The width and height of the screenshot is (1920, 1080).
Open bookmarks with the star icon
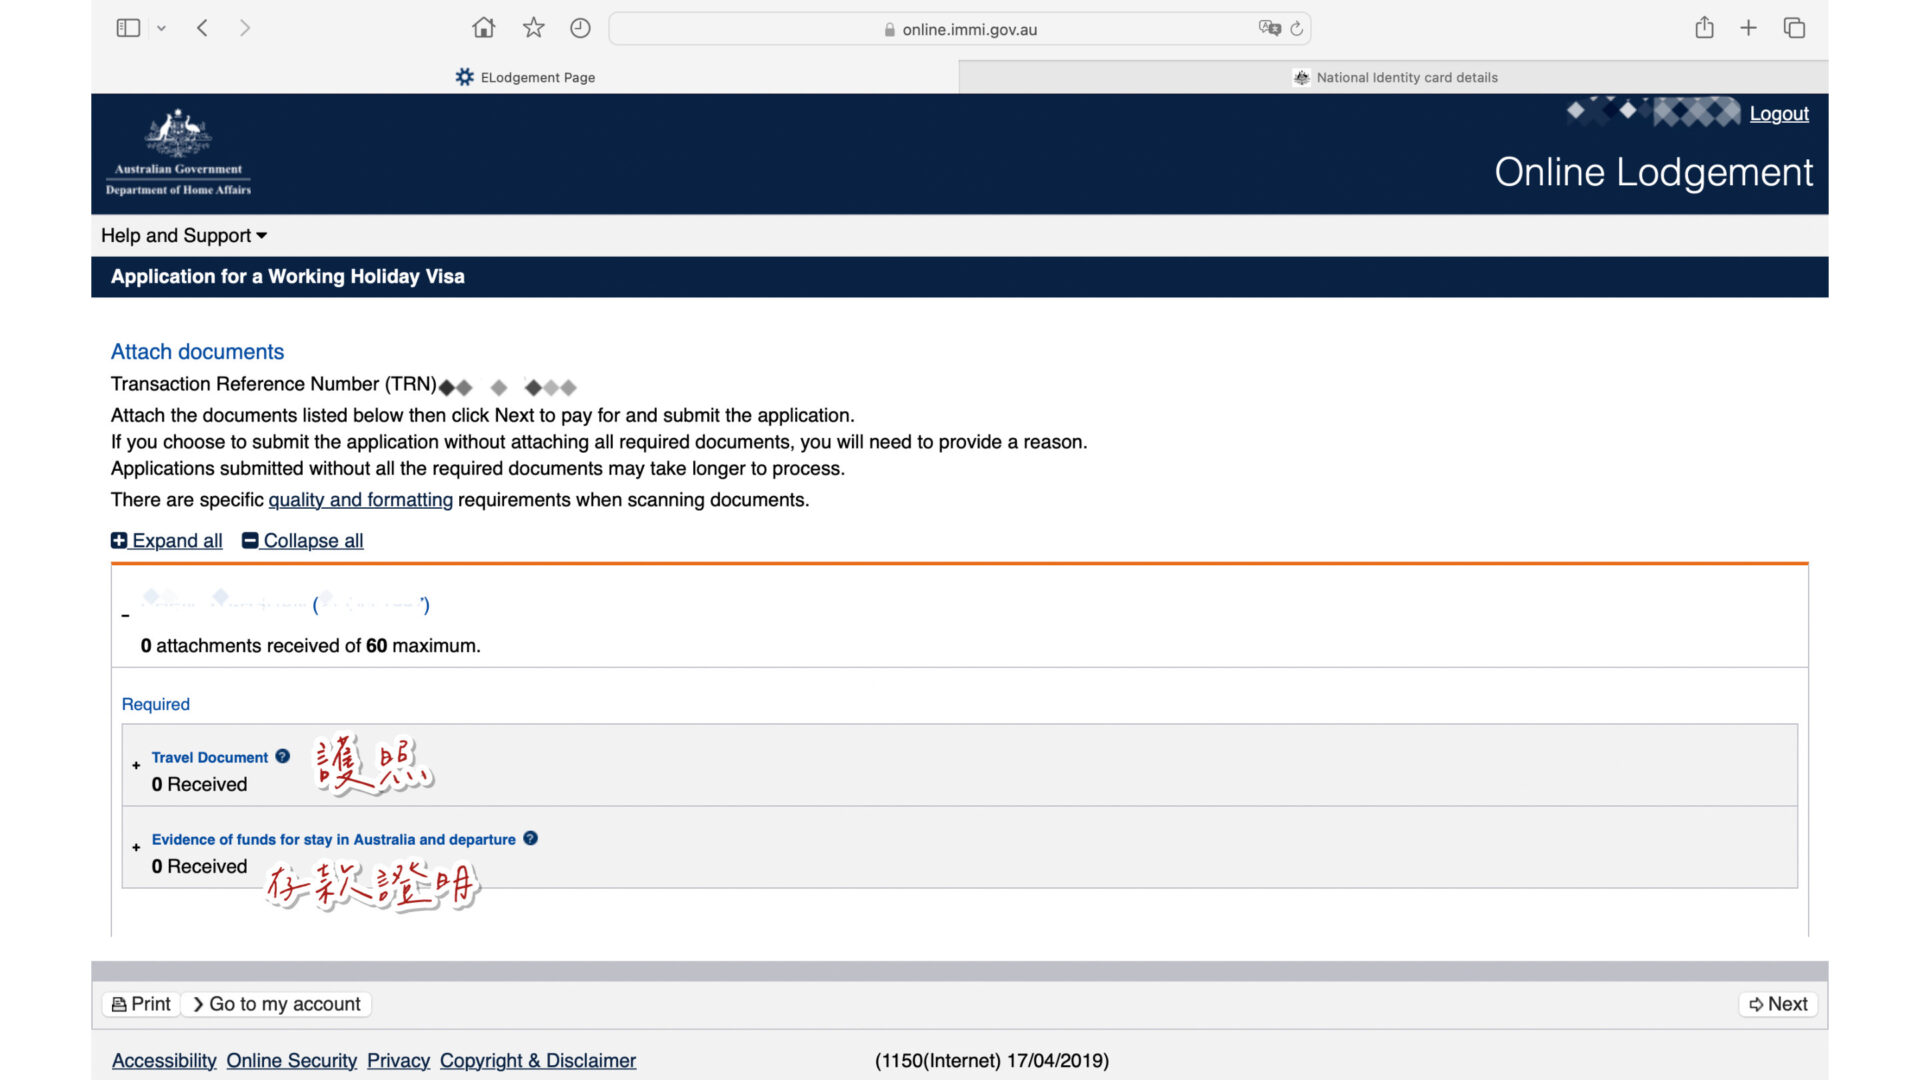coord(533,28)
